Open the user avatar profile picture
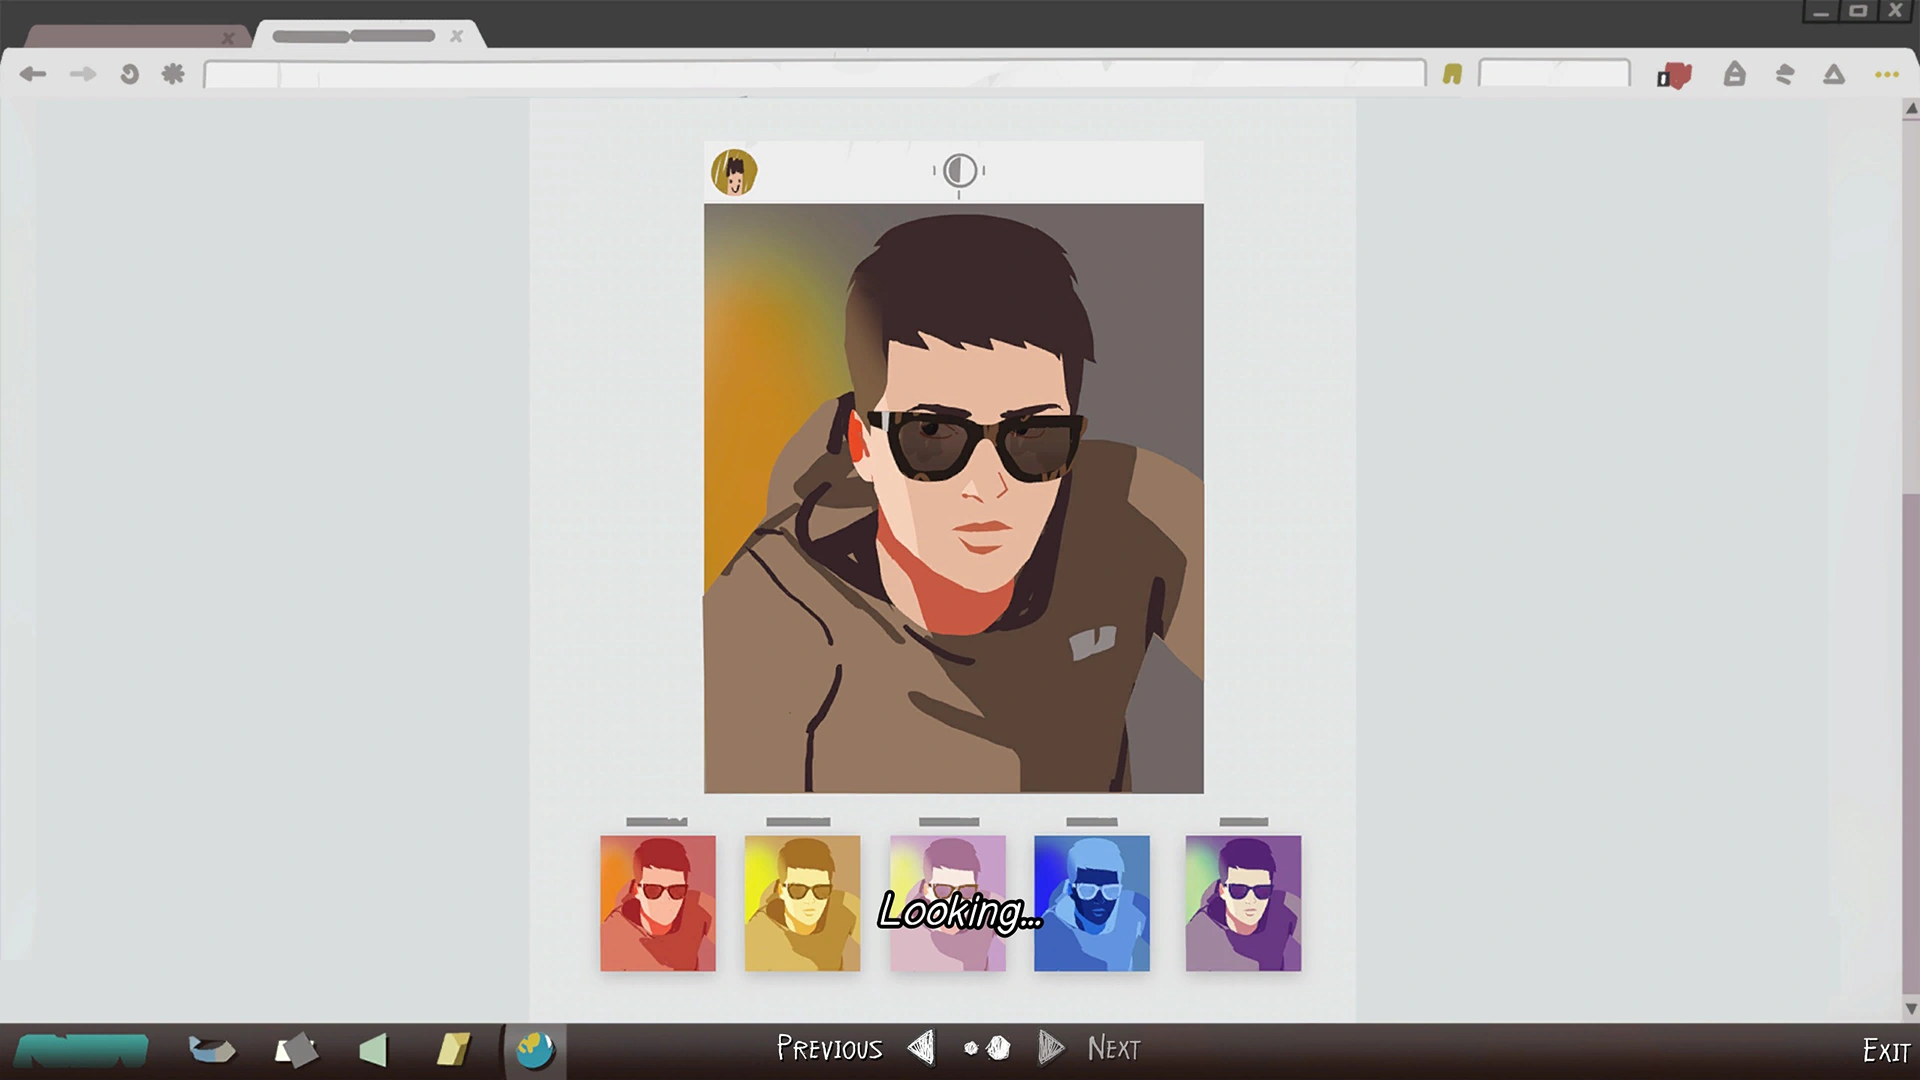The image size is (1920, 1080). click(x=734, y=172)
